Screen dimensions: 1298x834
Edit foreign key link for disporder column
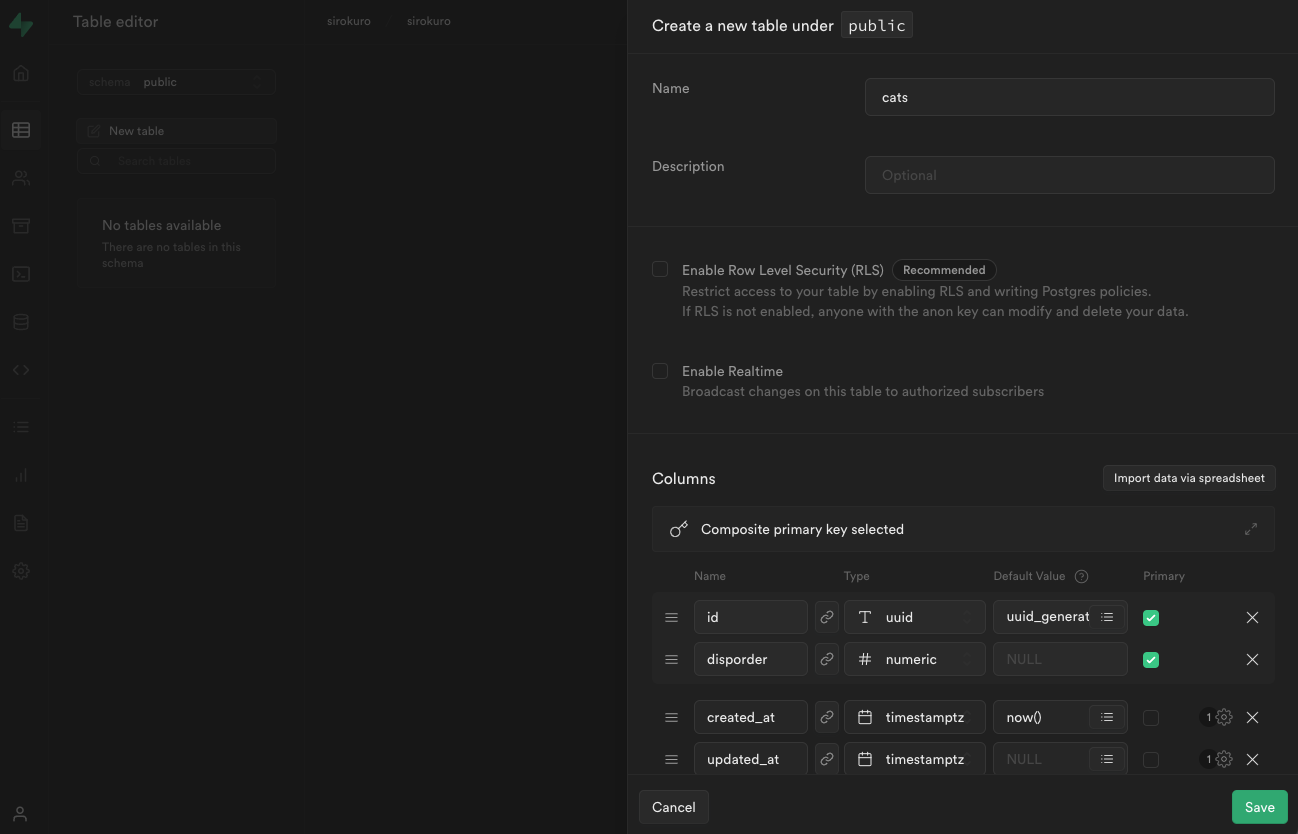(x=827, y=659)
